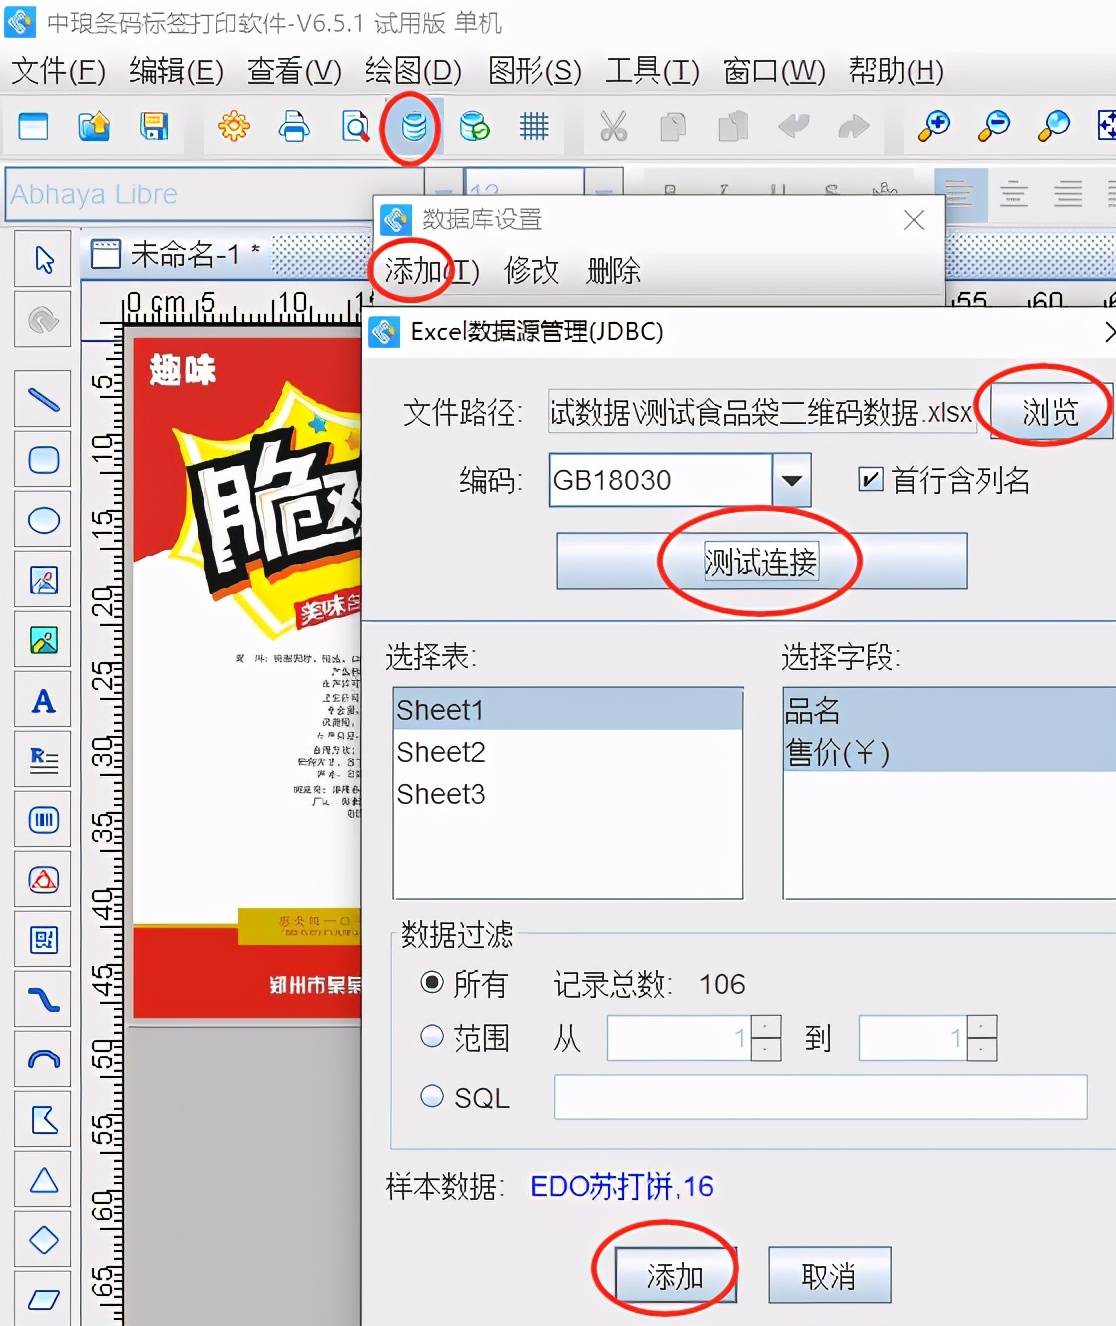The image size is (1116, 1326).
Task: Select the rounded rectangle tool
Action: click(x=42, y=460)
